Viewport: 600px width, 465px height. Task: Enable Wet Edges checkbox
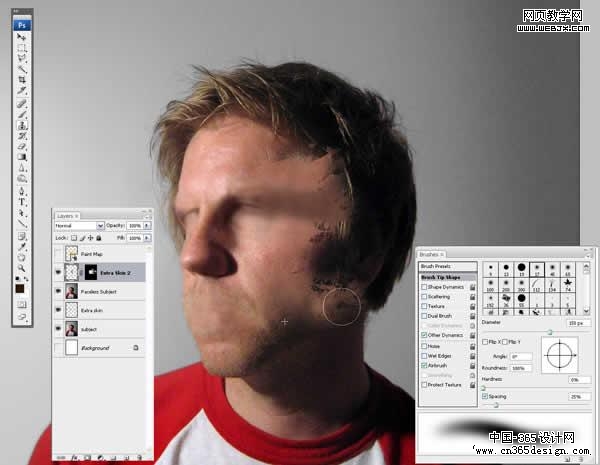[x=424, y=356]
